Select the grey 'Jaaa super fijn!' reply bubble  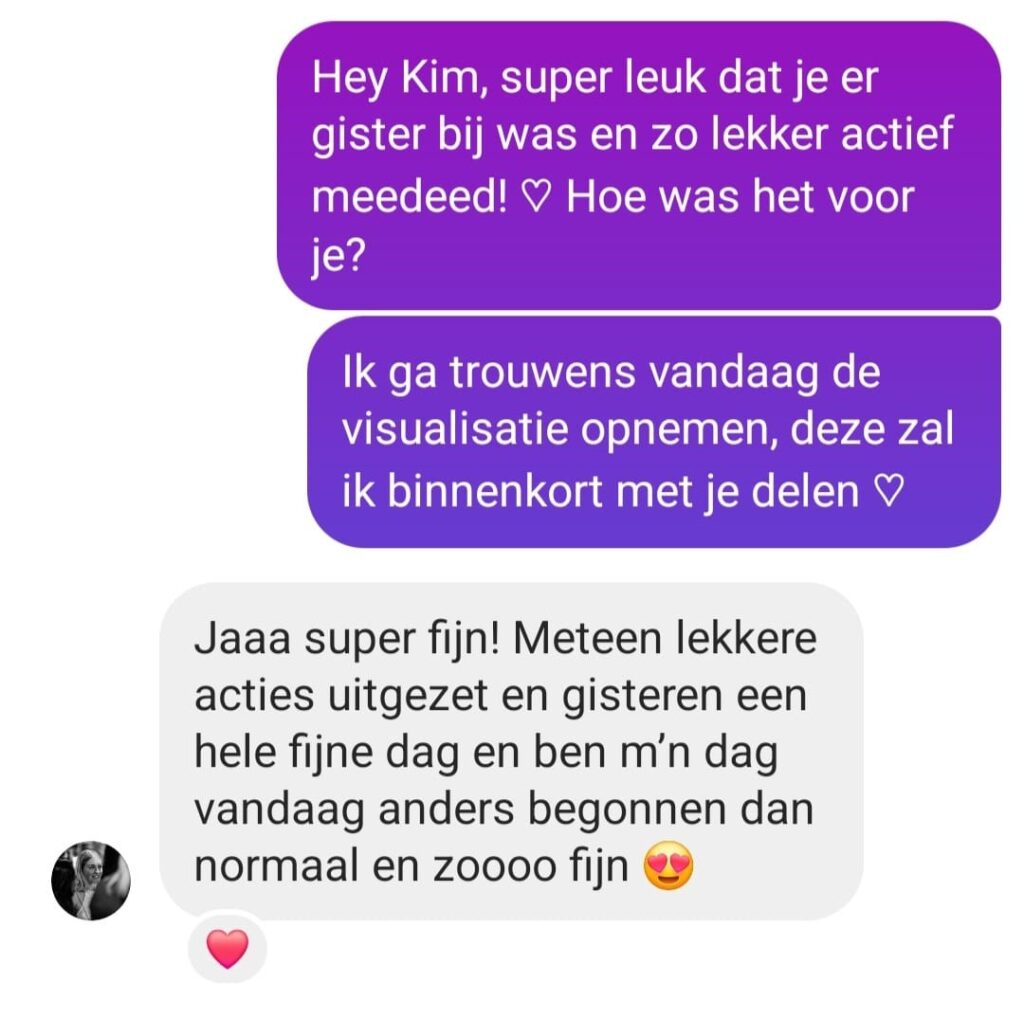511,752
